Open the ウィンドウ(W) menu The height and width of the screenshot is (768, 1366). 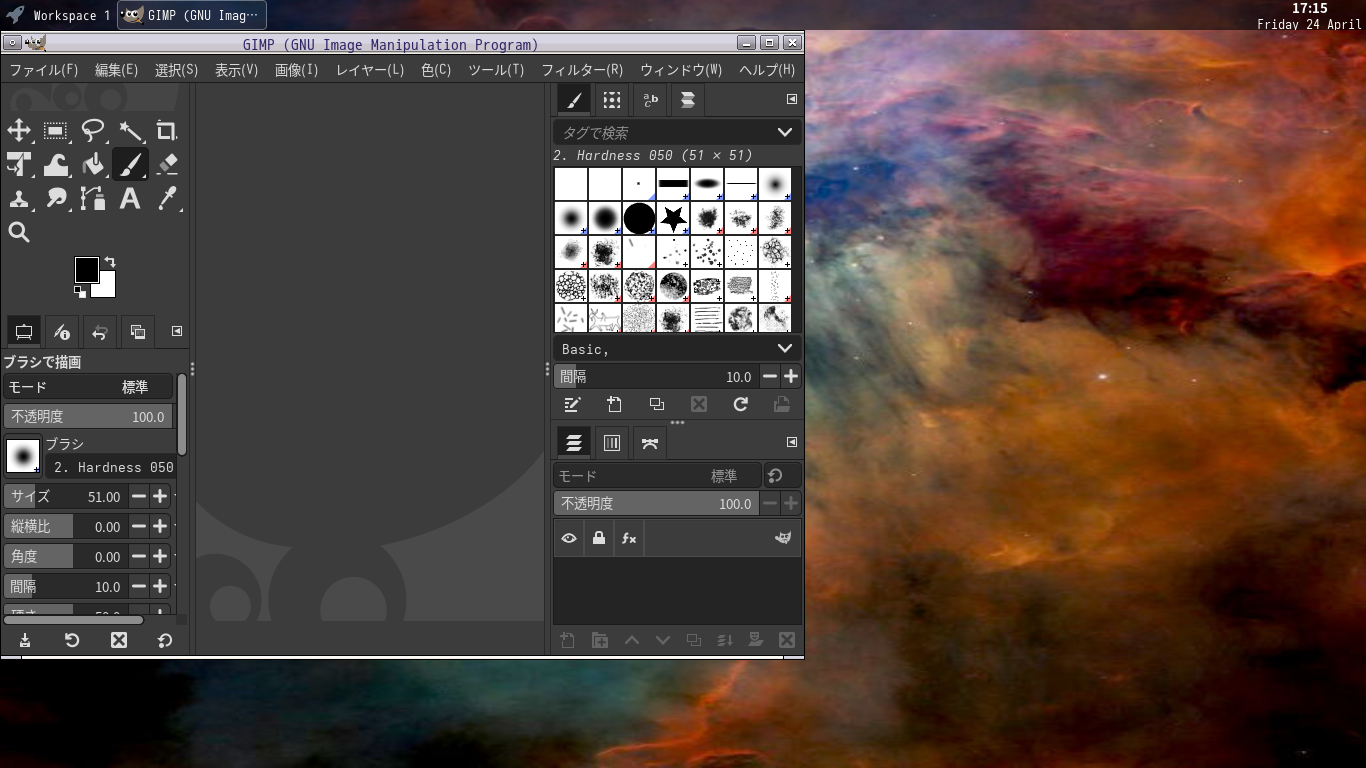coord(681,70)
